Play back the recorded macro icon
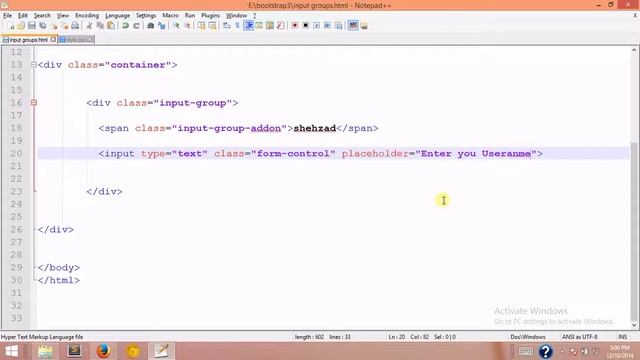 pos(316,26)
